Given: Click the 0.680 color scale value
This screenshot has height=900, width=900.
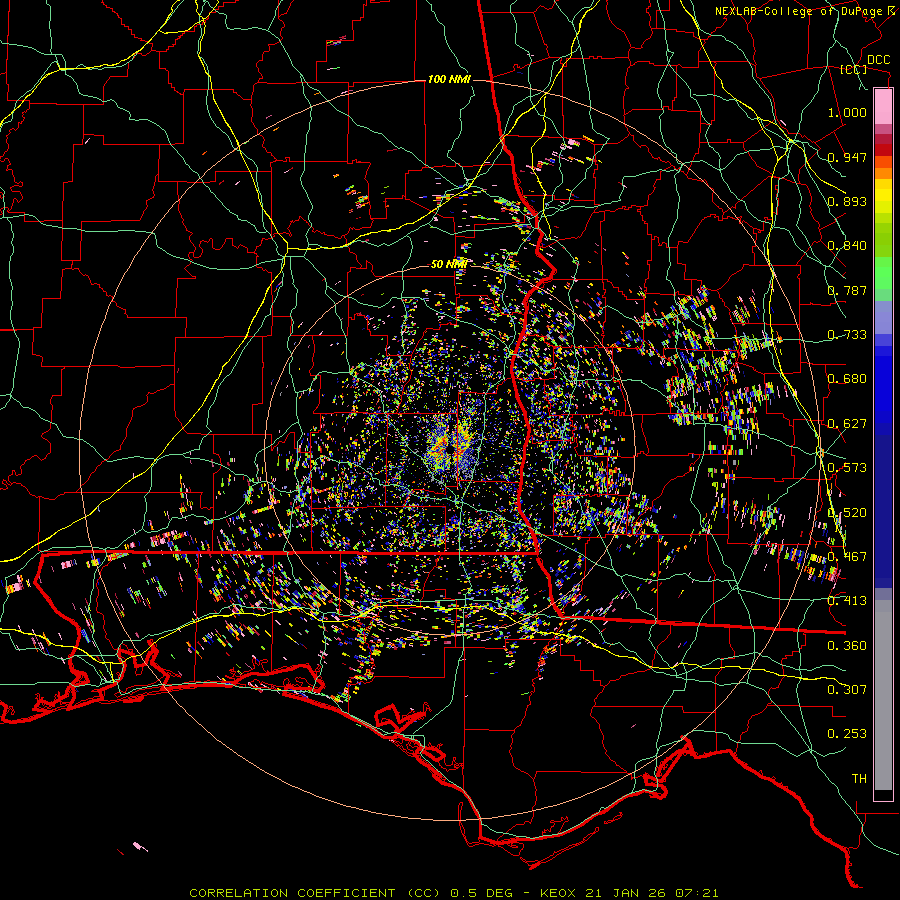Looking at the screenshot, I should 847,379.
